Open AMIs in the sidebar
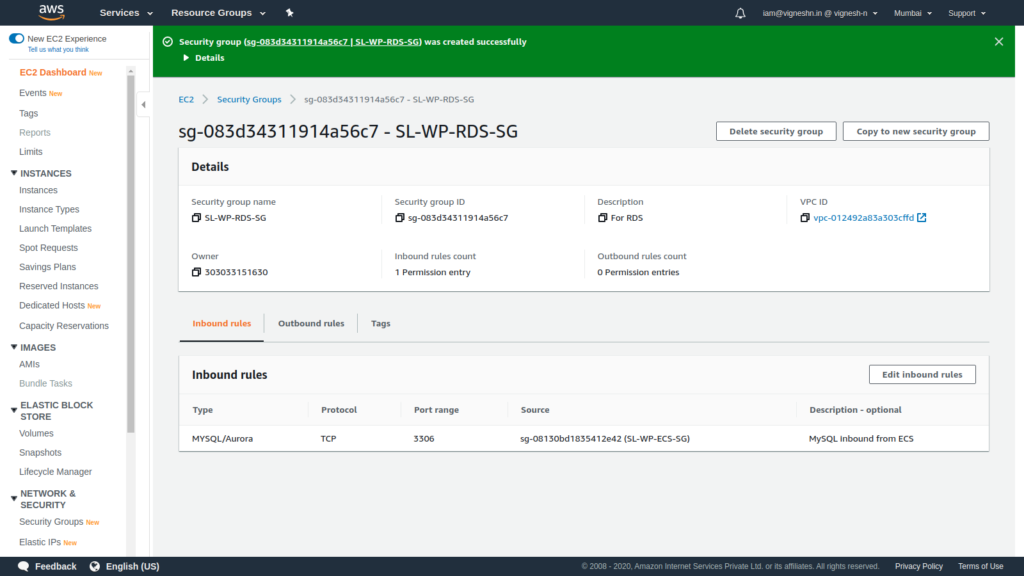The width and height of the screenshot is (1024, 576). pos(29,364)
